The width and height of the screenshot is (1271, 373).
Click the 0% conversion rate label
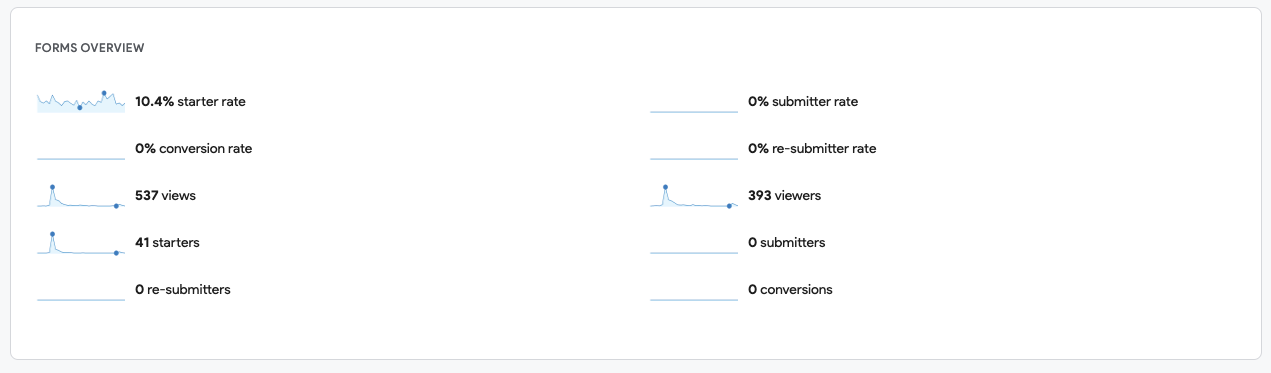194,148
